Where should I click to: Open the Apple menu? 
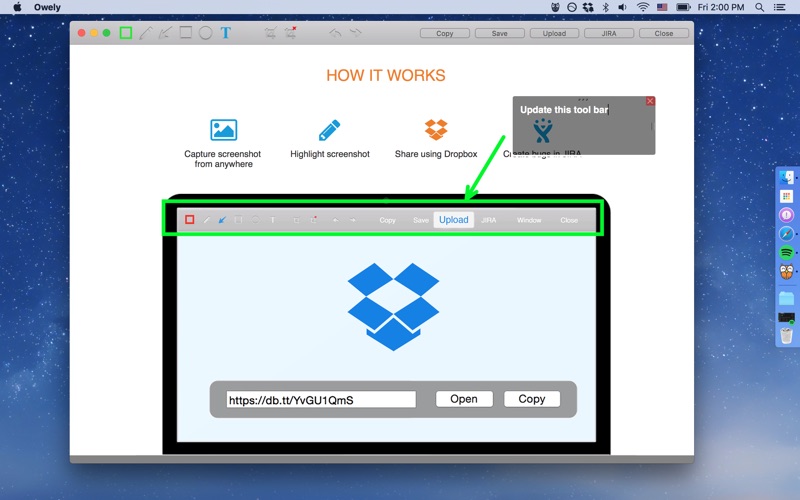(17, 7)
